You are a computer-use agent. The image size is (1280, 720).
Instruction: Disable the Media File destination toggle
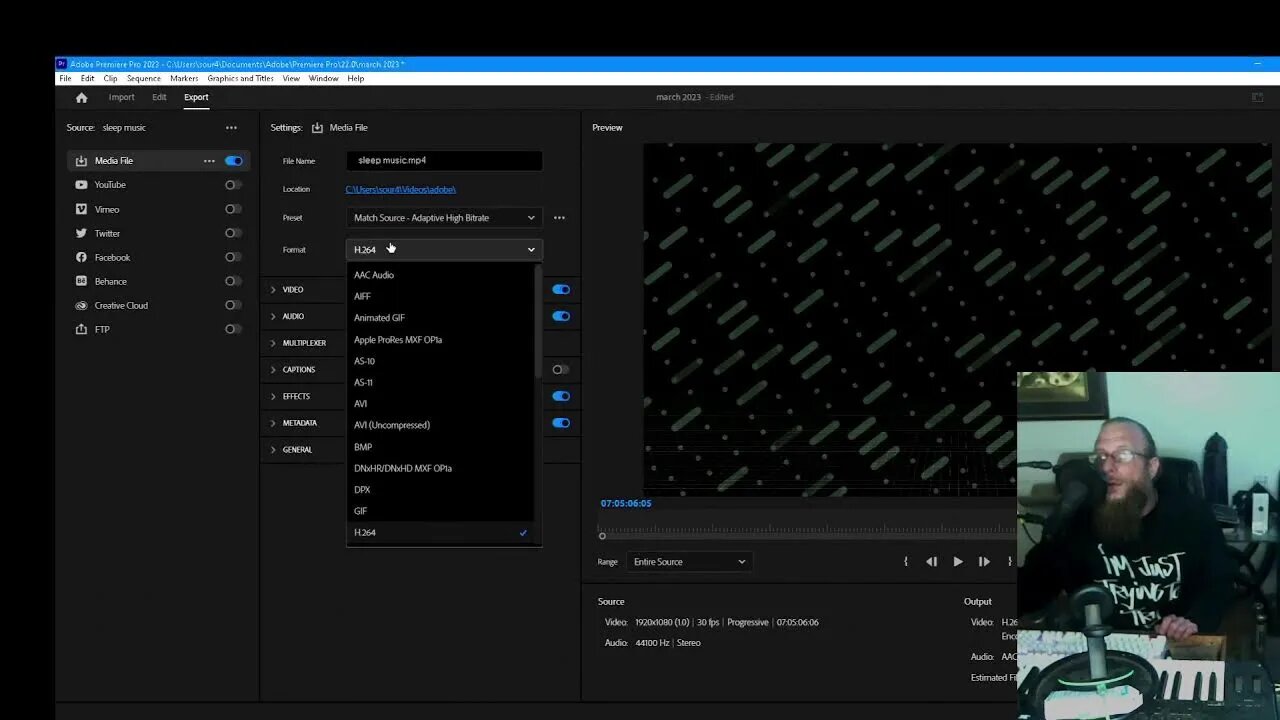pos(234,161)
